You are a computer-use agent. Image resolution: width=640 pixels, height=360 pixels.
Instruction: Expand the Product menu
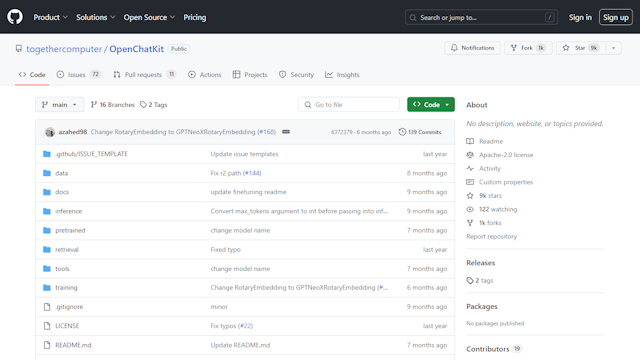[x=50, y=17]
